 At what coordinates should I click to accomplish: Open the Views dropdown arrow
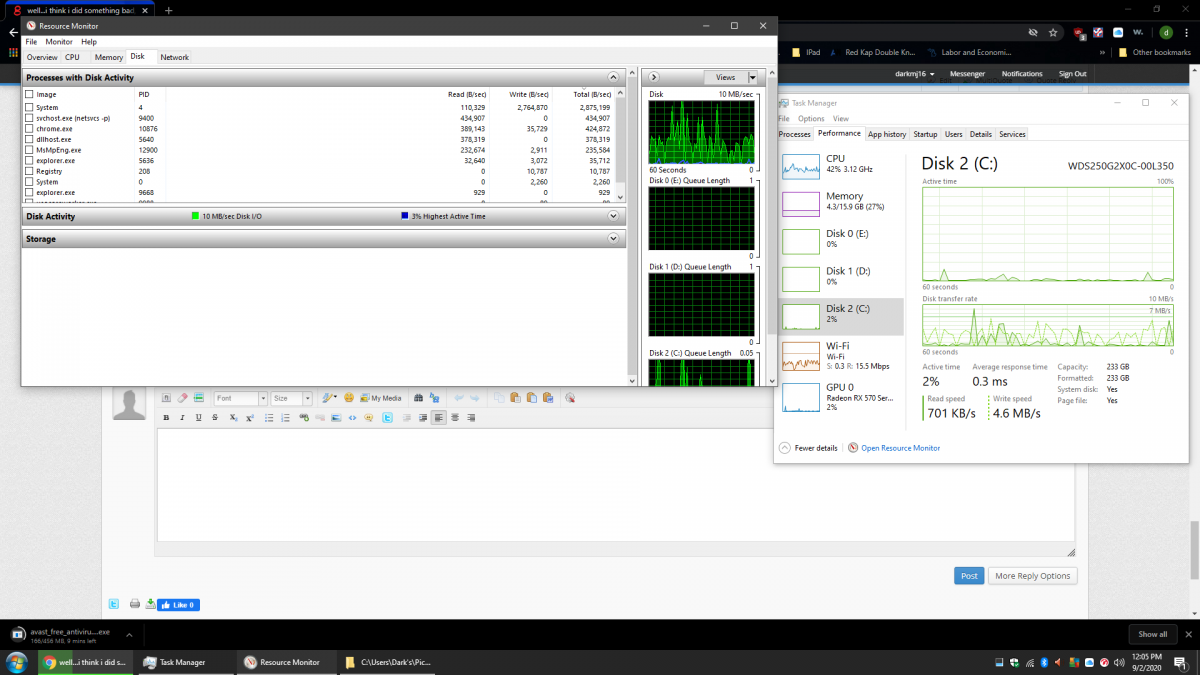tap(752, 77)
